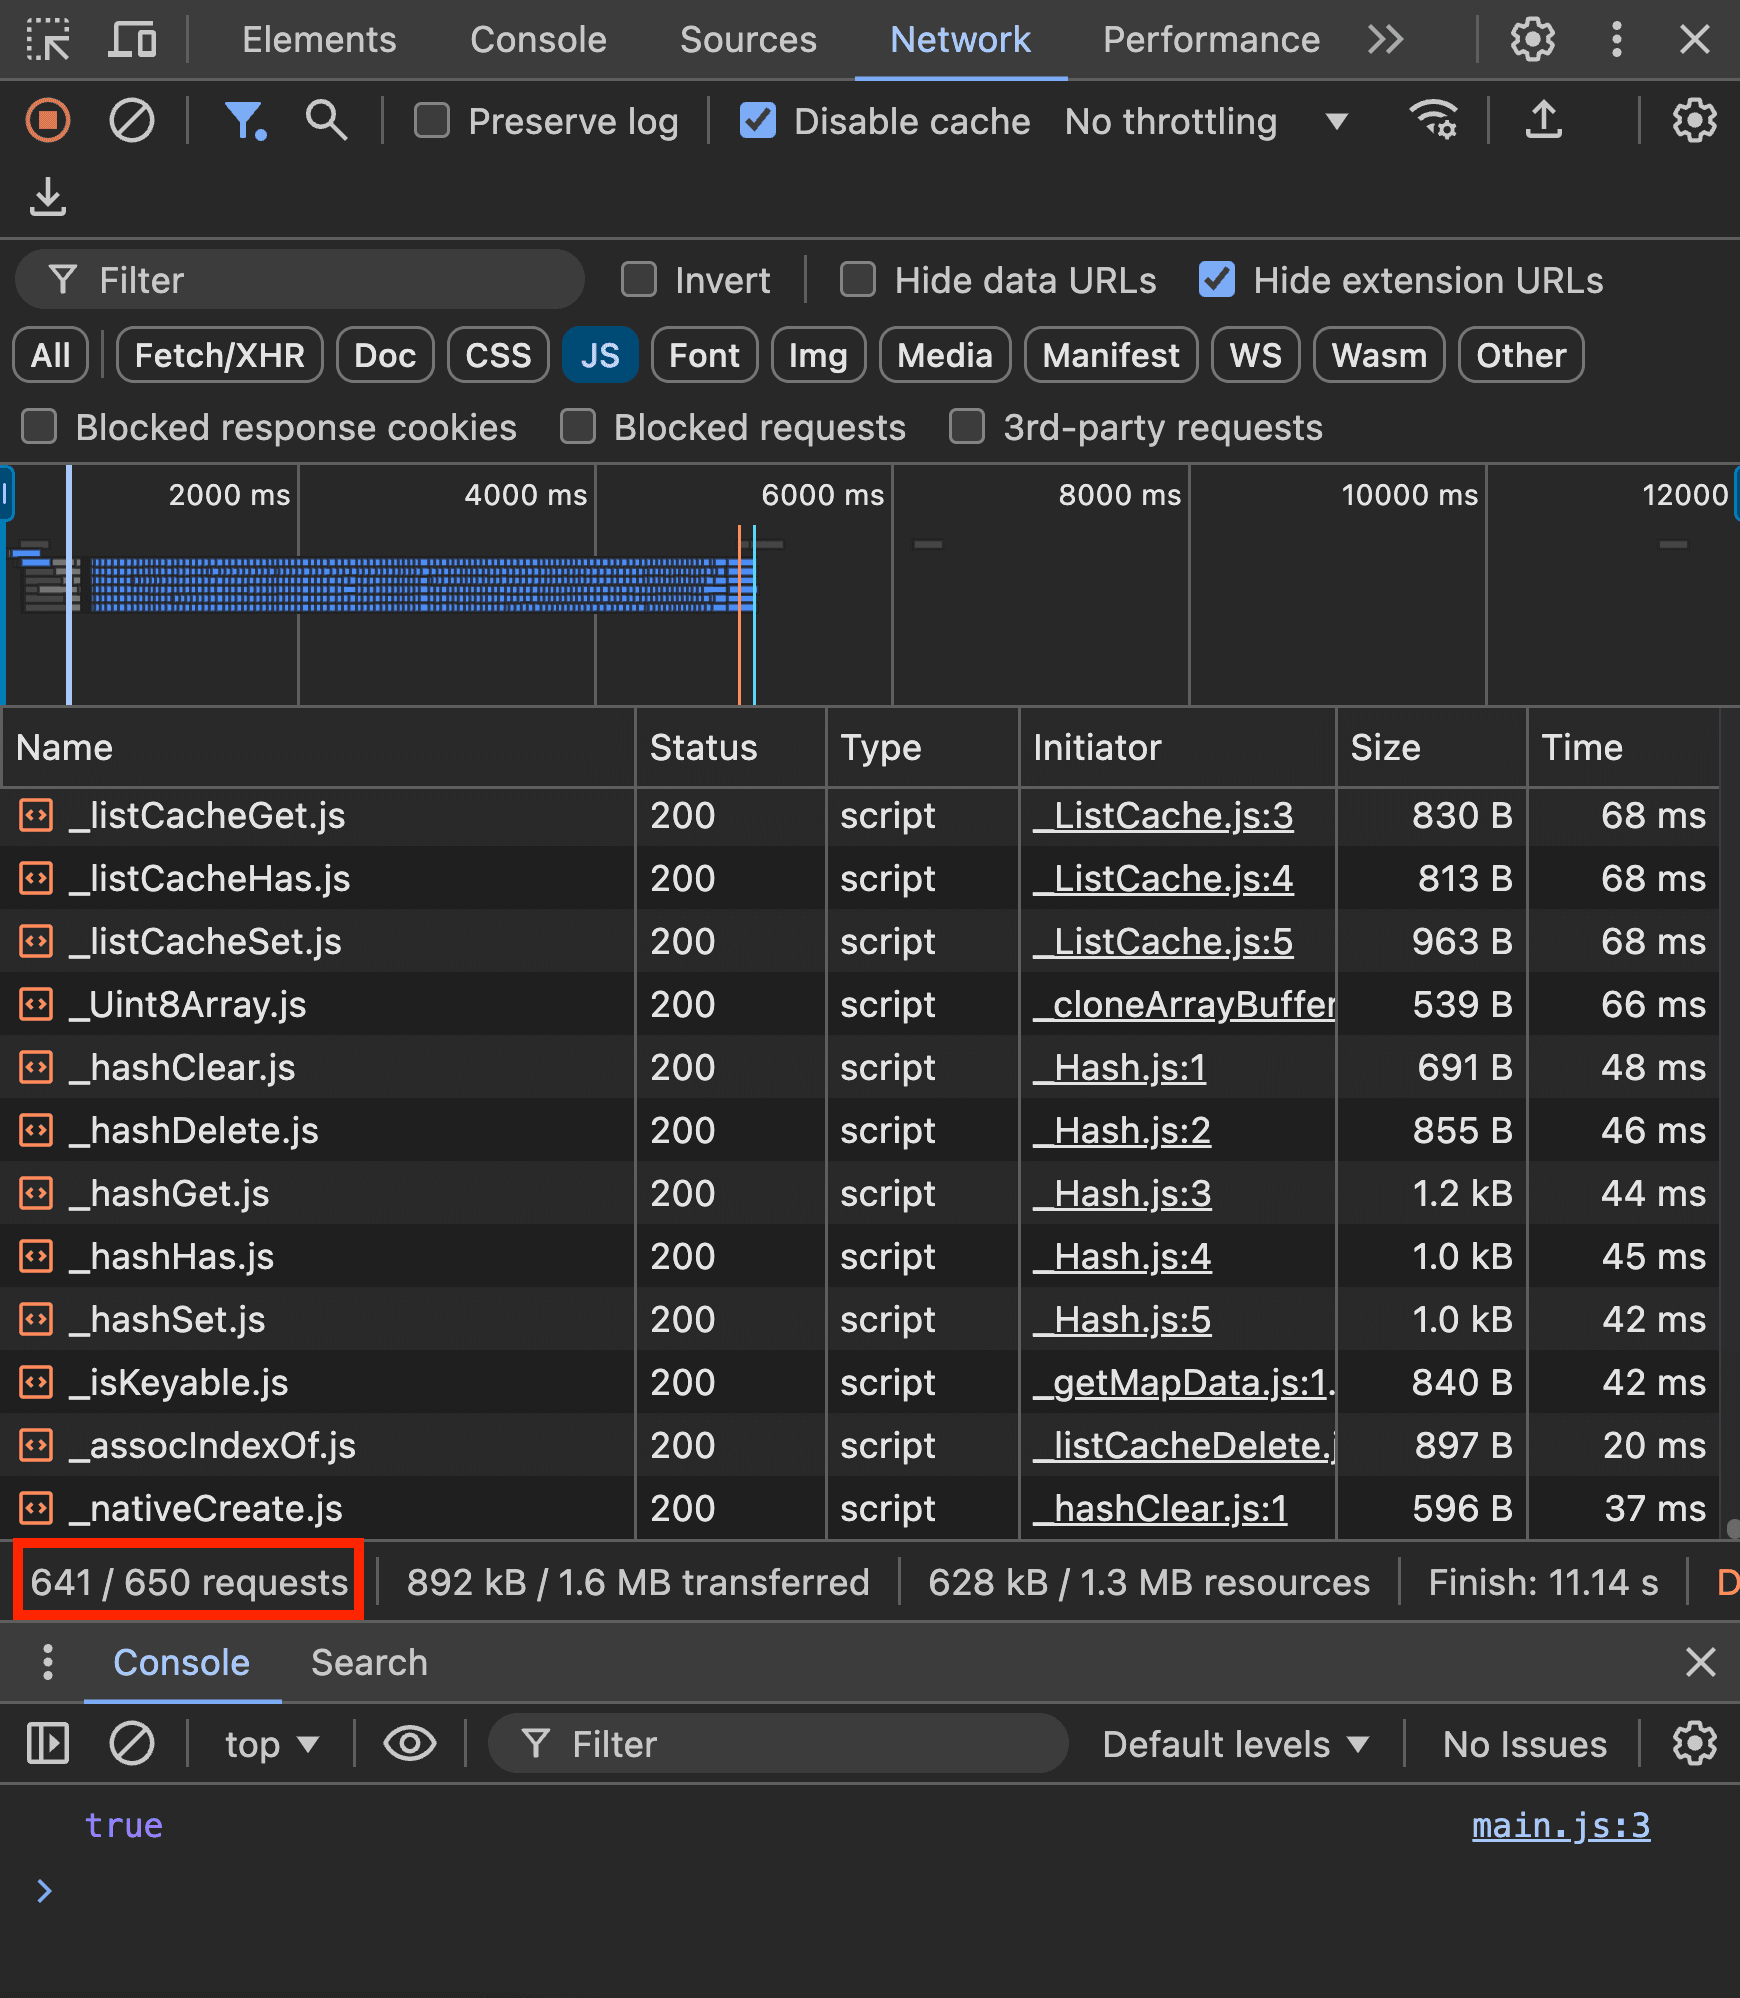
Task: Toggle the device toolbar icon
Action: [132, 40]
